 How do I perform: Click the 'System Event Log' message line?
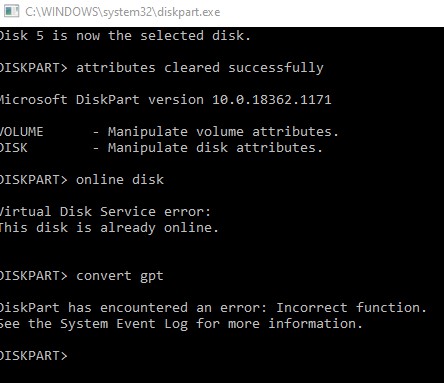coord(181,324)
